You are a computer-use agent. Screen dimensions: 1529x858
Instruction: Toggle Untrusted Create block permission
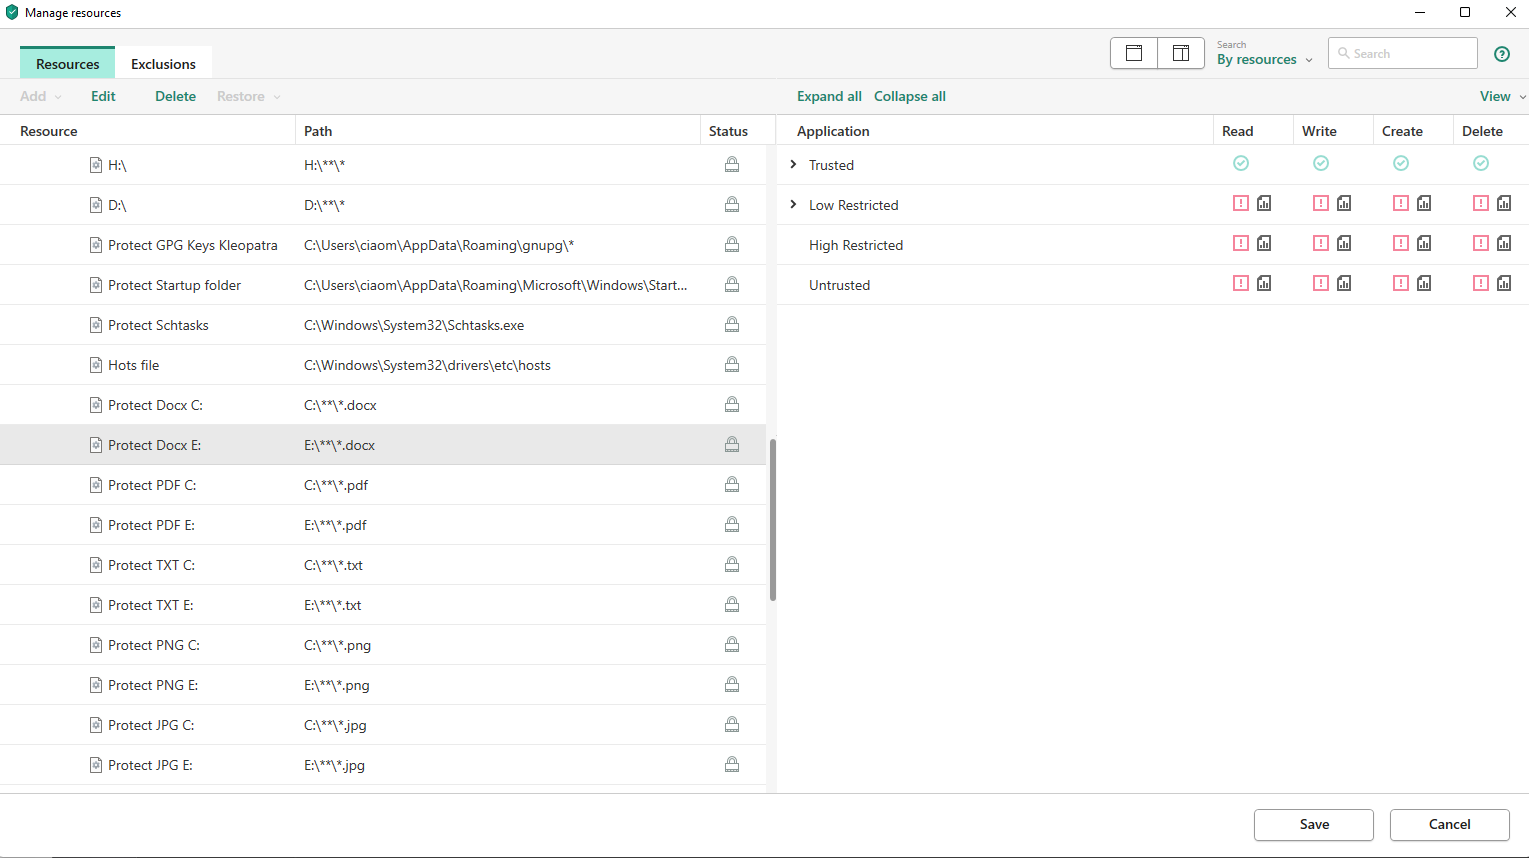(1401, 284)
